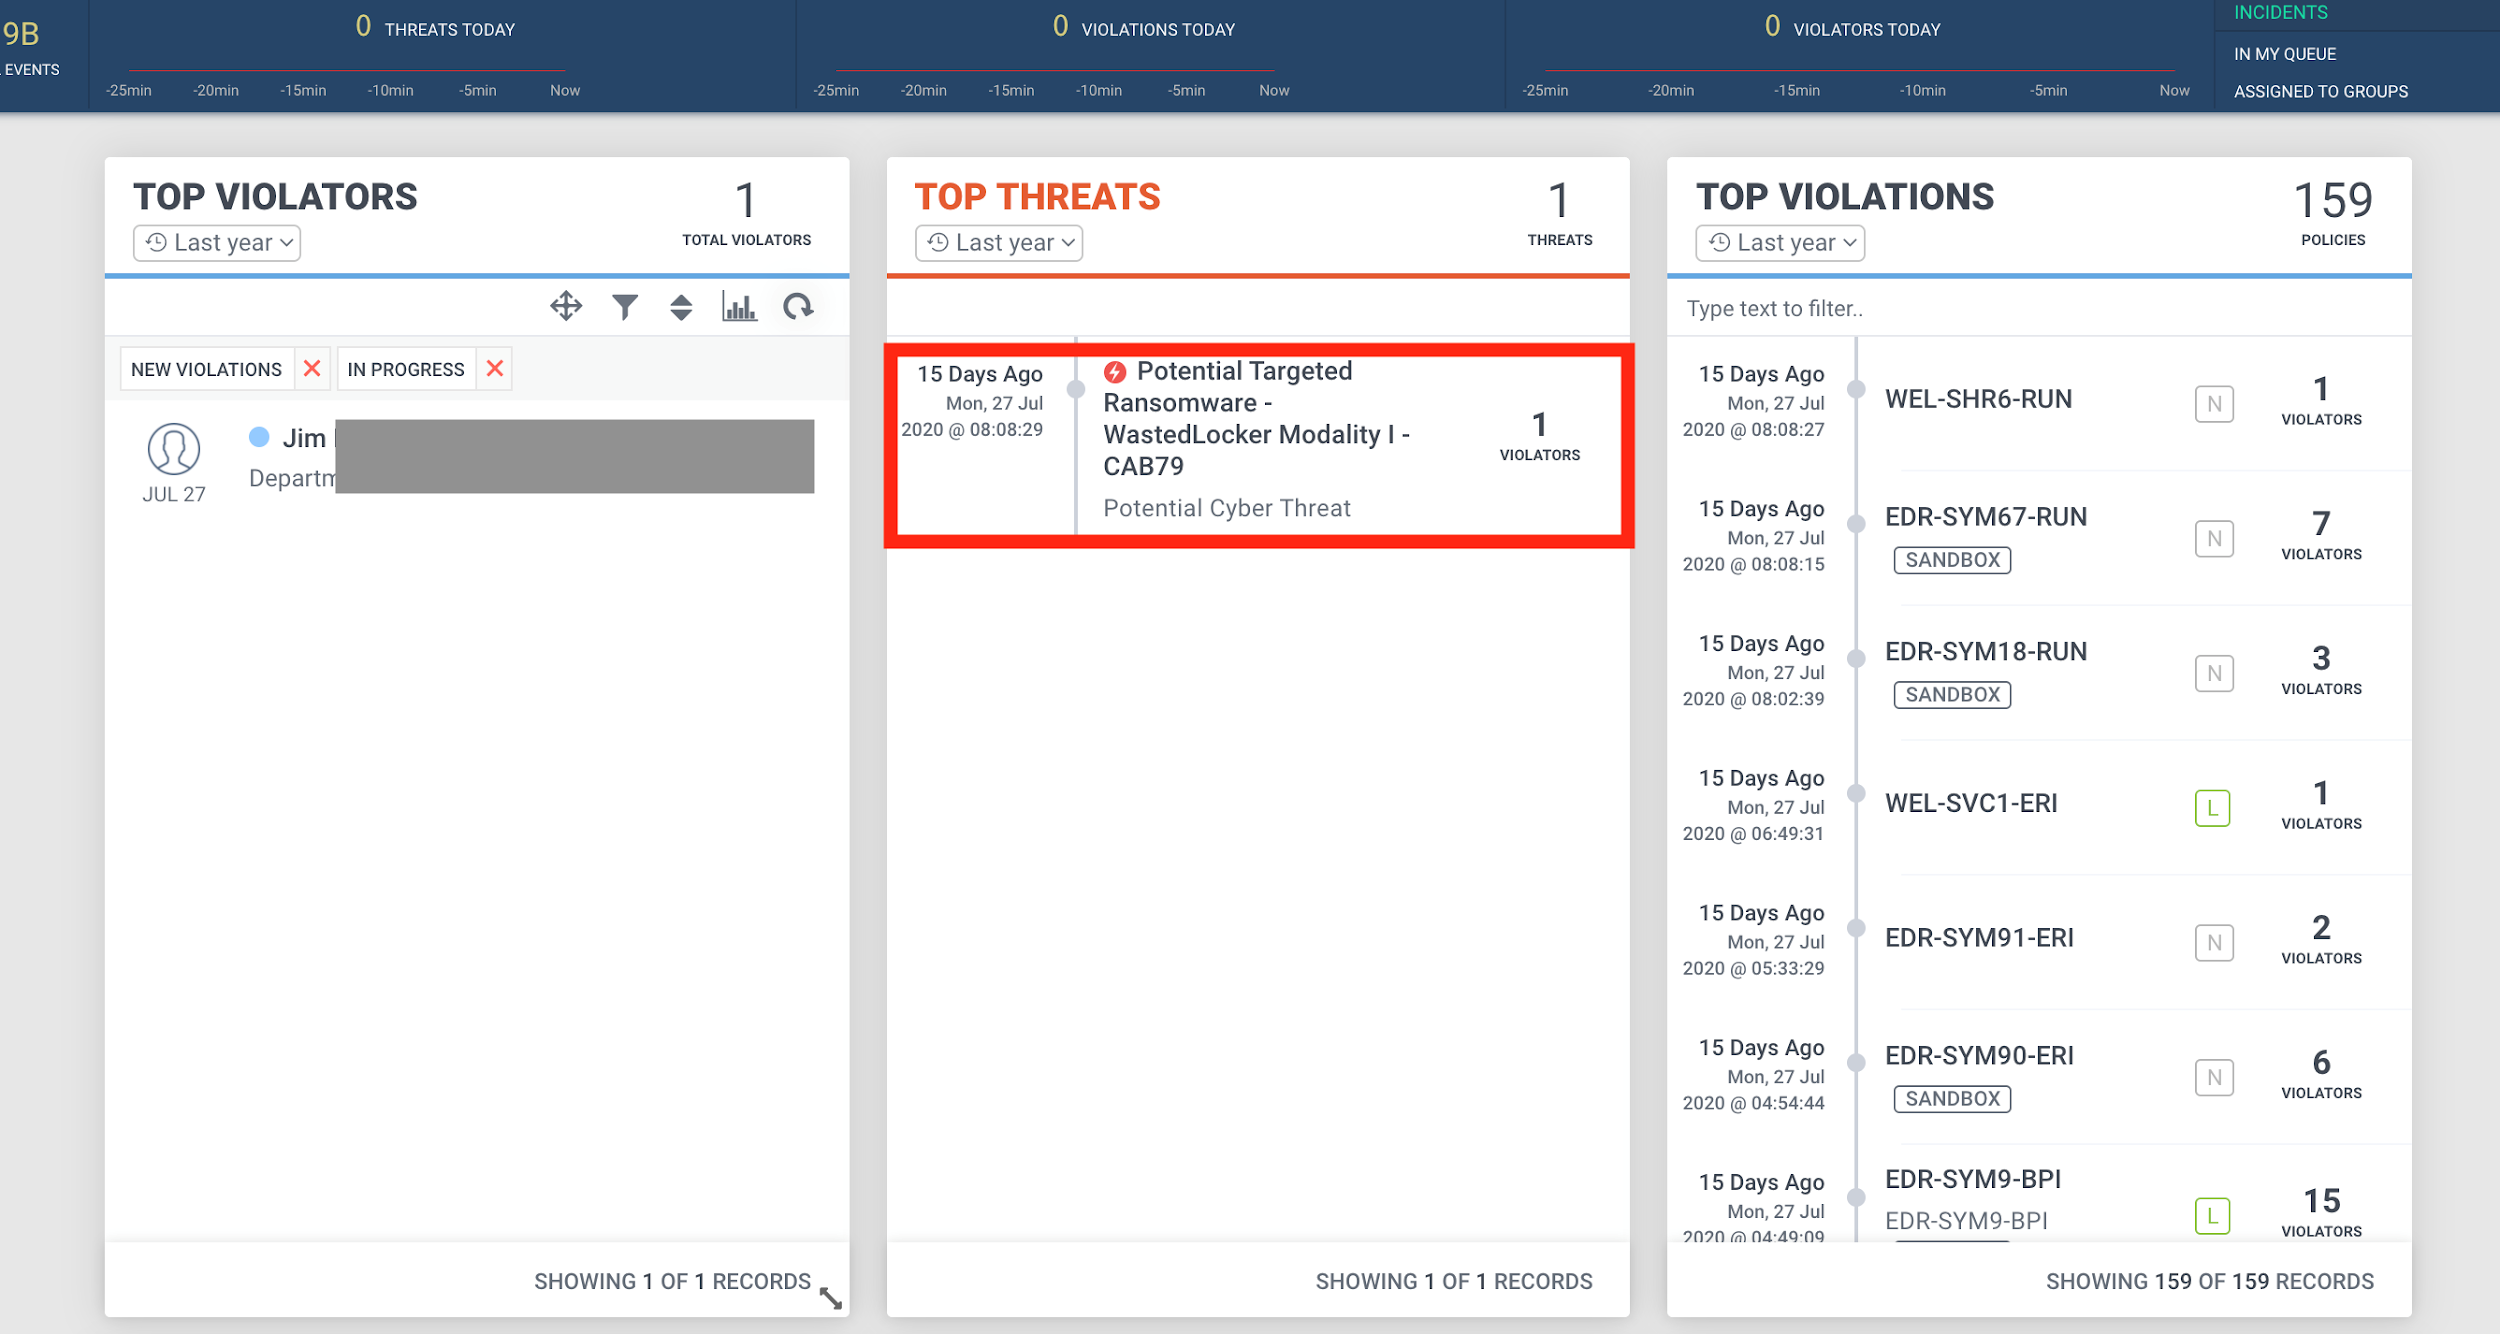
Task: Select ASSIGNED TO GROUPS menu item
Action: click(x=2320, y=91)
